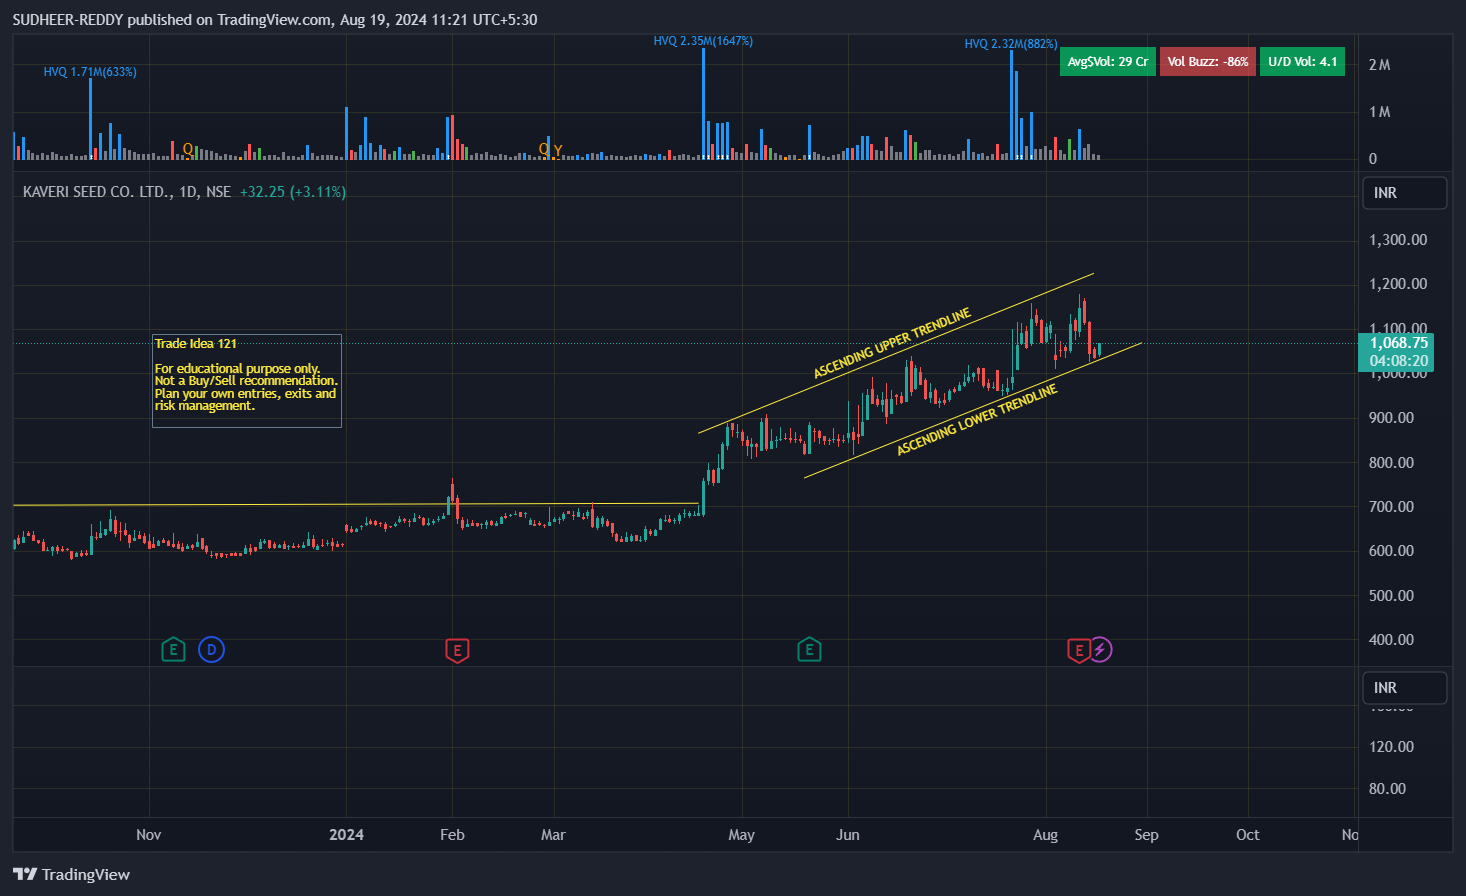1466x896 pixels.
Task: Click the red earnings E icon under February
Action: 457,650
